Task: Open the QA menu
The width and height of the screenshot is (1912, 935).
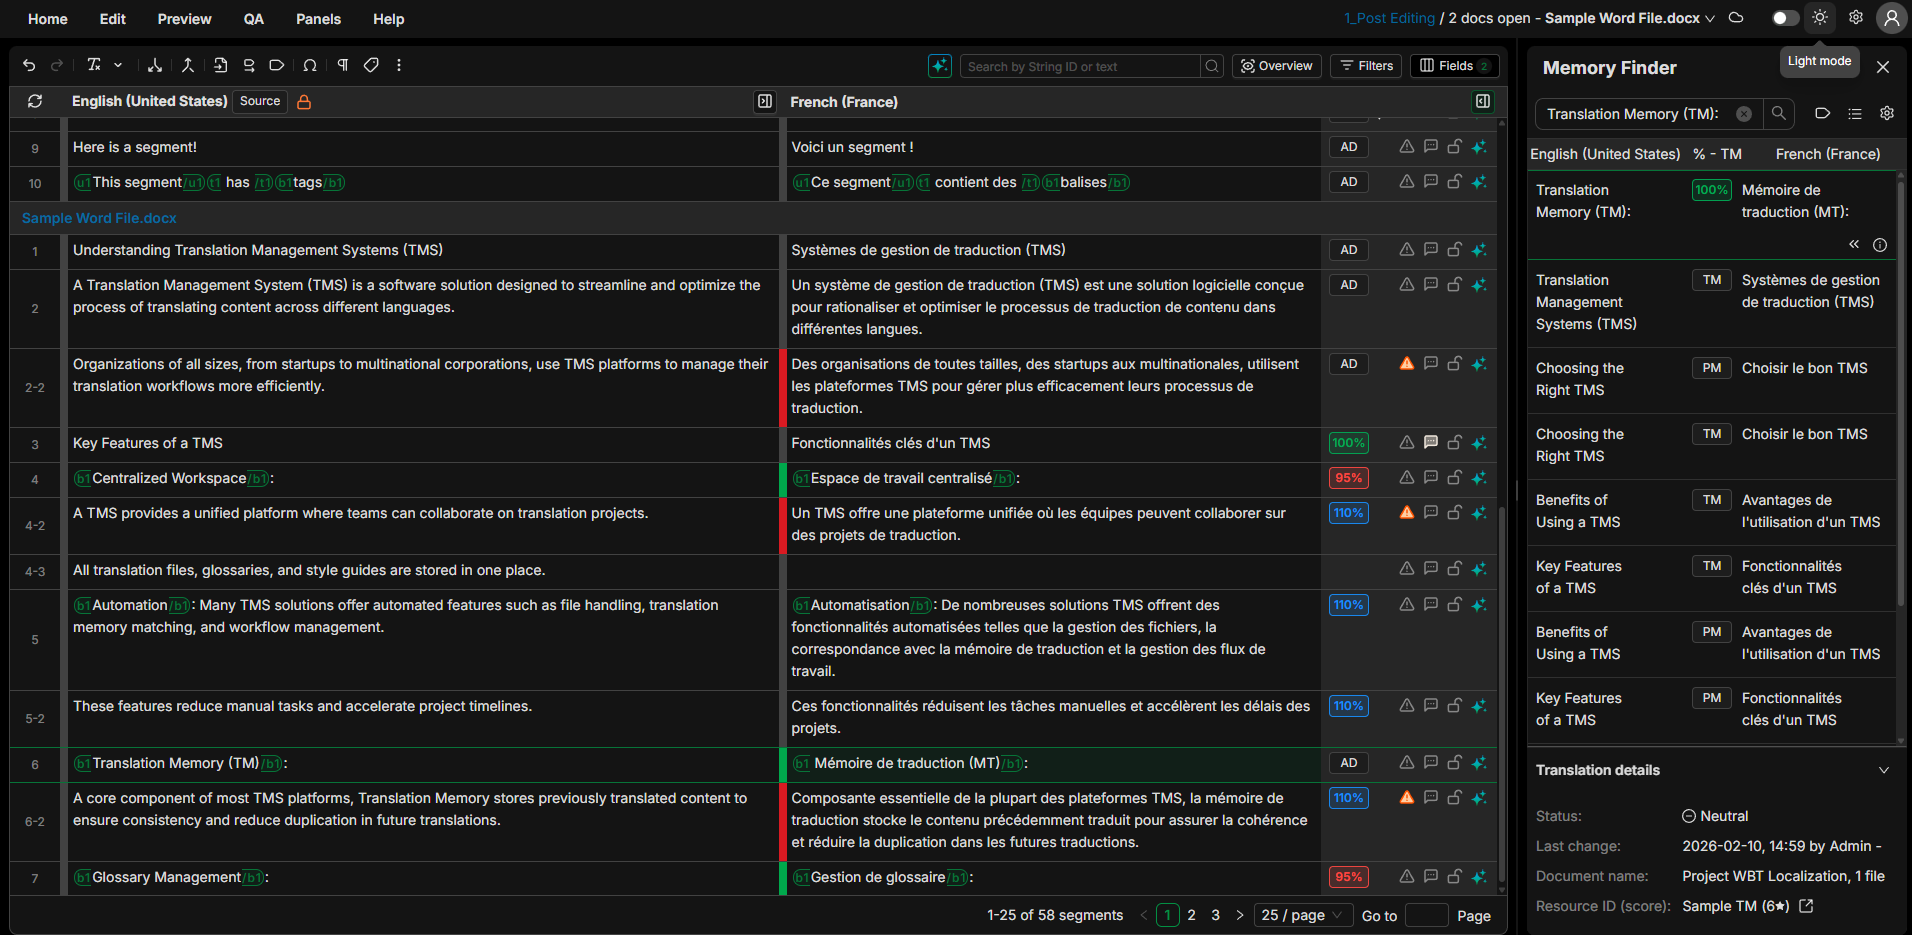Action: 254,19
